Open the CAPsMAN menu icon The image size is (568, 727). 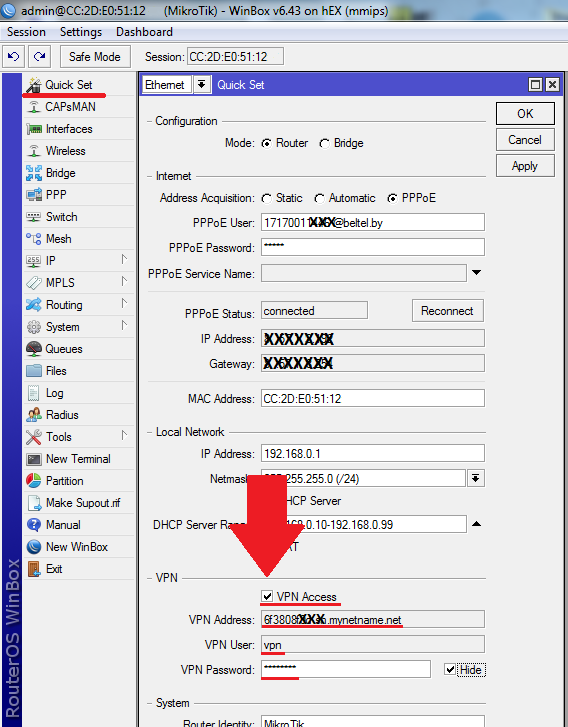[34, 107]
